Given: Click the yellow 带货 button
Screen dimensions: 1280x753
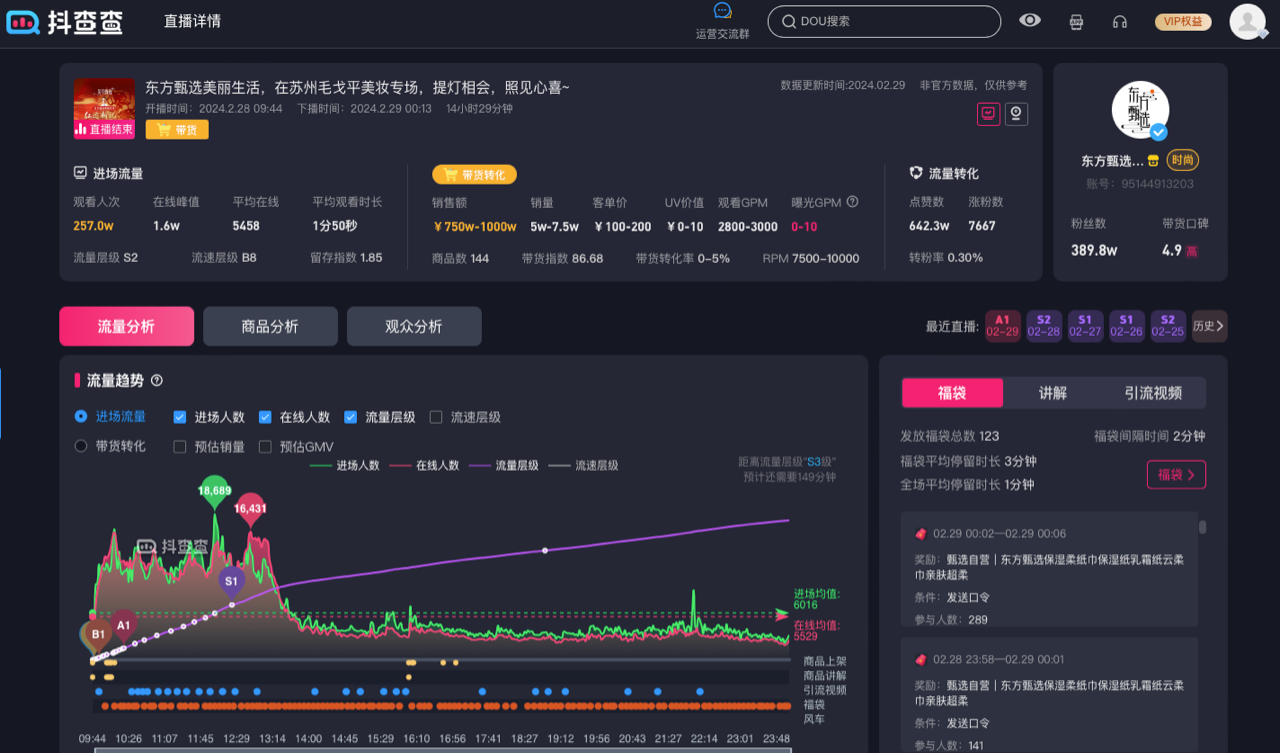Looking at the screenshot, I should click(177, 129).
